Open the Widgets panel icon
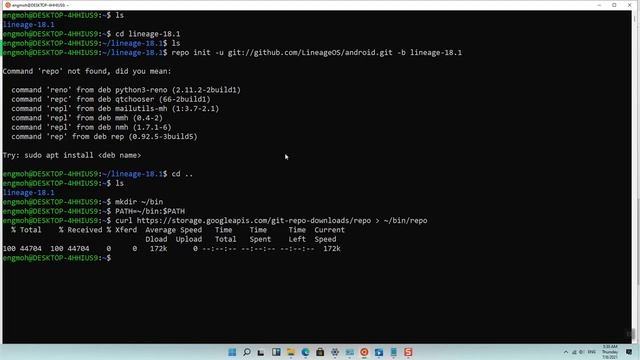The image size is (640, 360). coord(276,352)
